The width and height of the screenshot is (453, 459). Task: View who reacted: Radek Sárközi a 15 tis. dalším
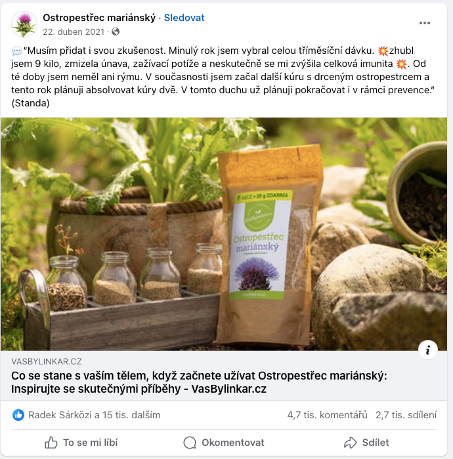click(x=94, y=415)
